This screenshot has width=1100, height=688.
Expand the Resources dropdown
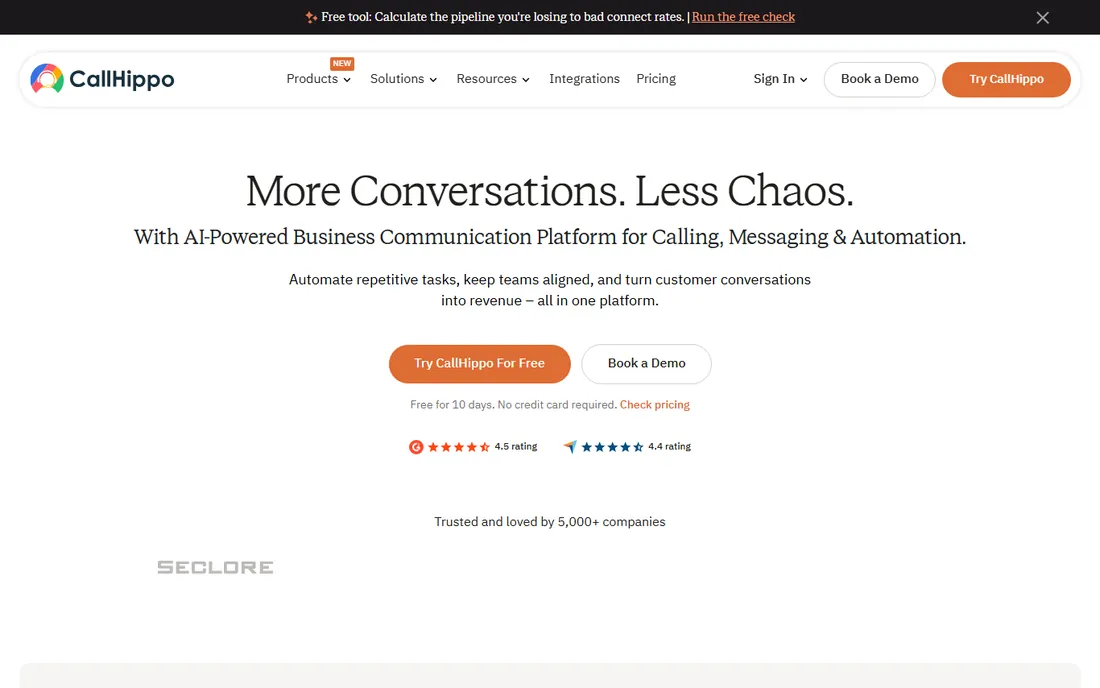coord(492,79)
